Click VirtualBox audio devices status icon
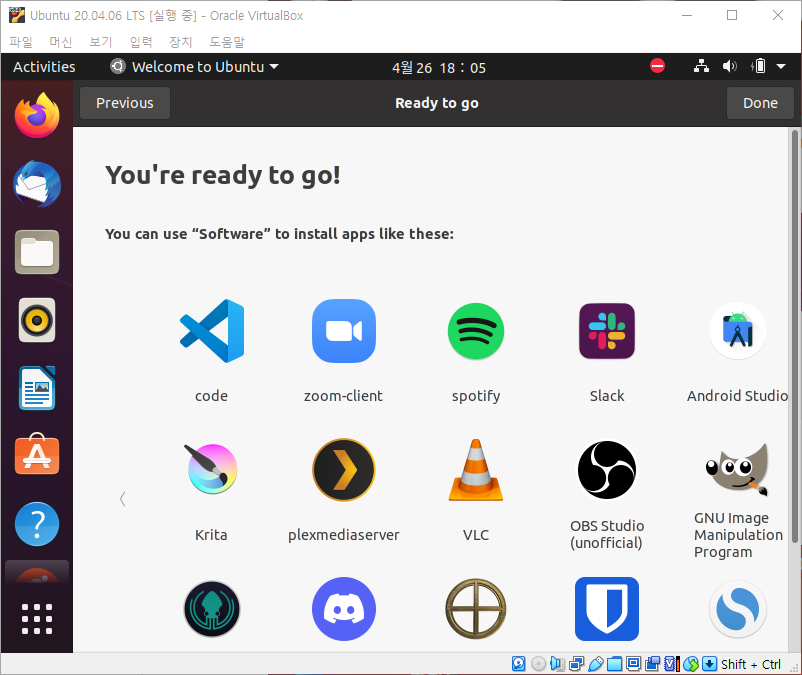Image resolution: width=802 pixels, height=675 pixels. pos(557,664)
